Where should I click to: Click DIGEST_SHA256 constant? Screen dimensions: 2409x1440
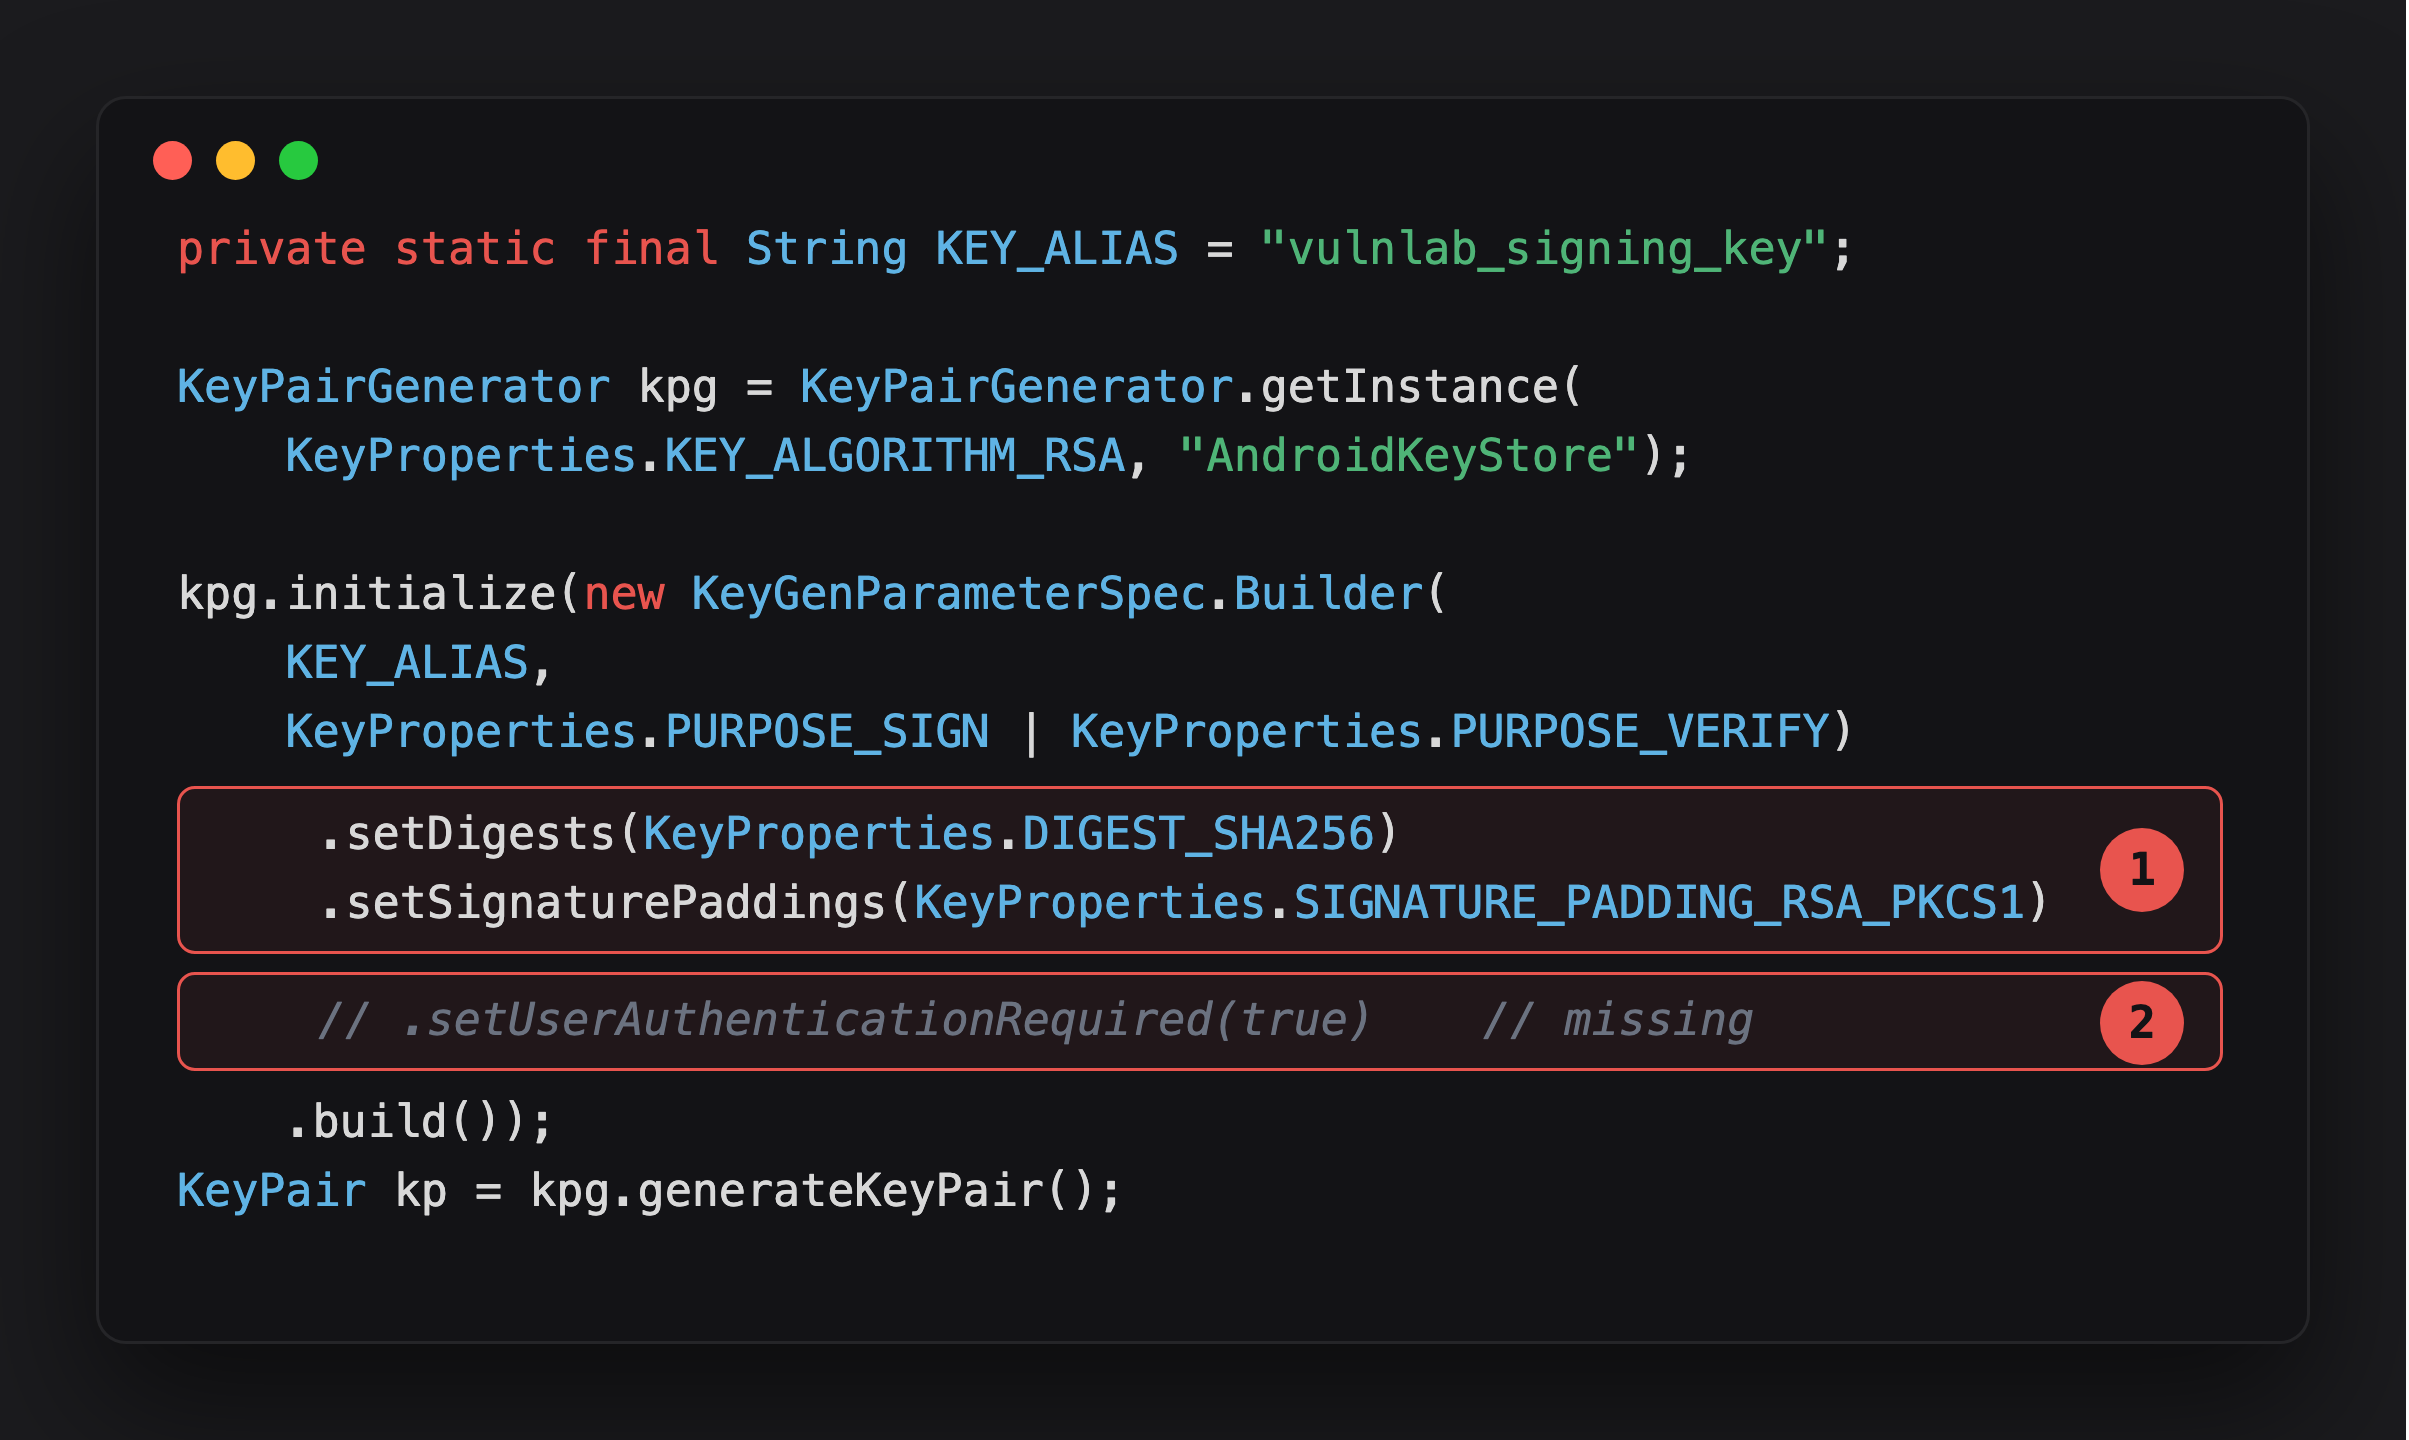click(1199, 834)
